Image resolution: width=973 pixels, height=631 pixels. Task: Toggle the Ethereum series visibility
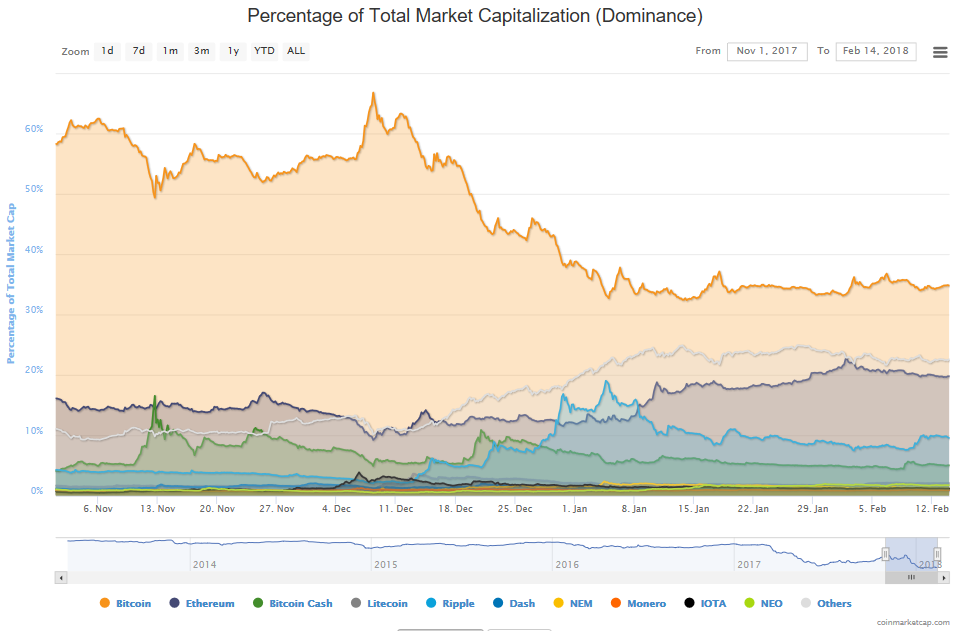[208, 603]
